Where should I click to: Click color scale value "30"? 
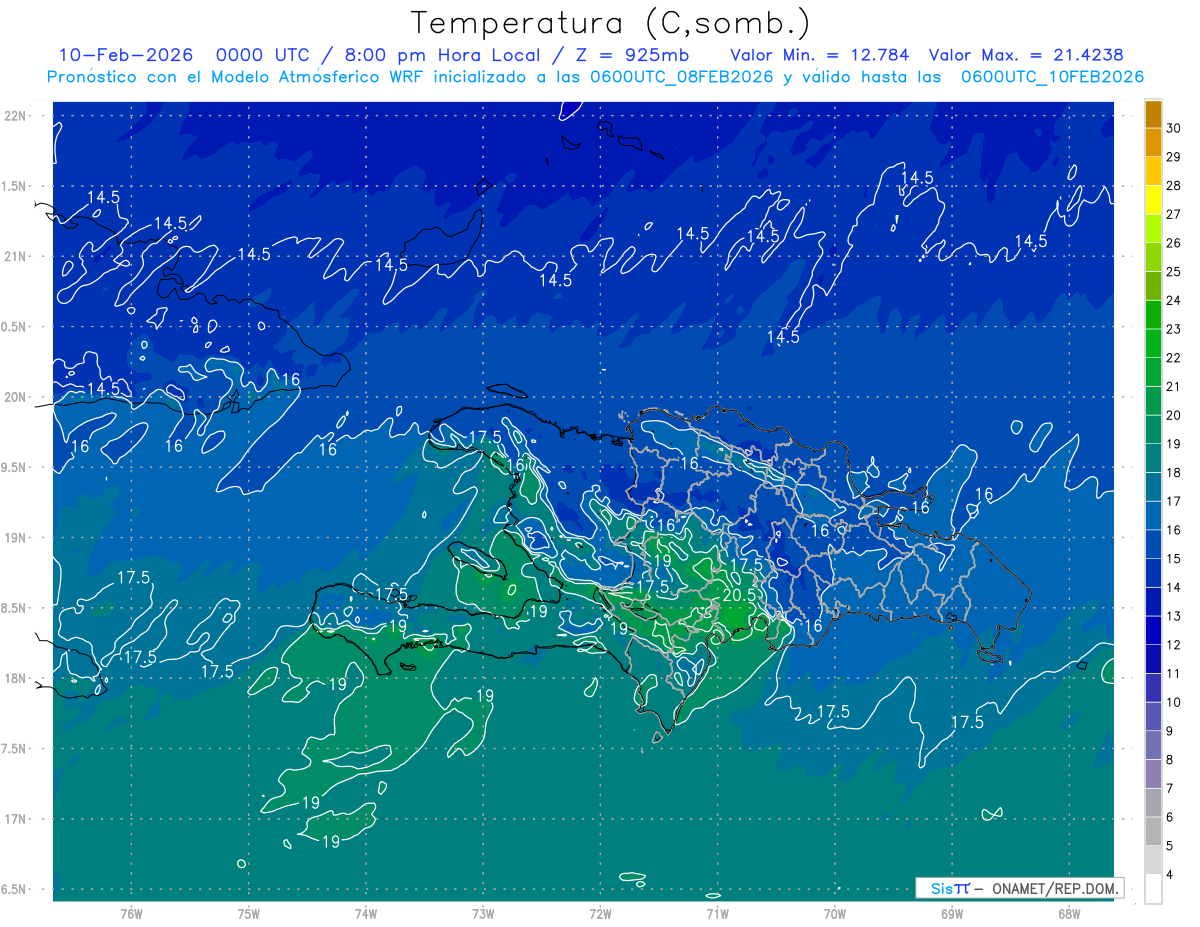coord(1174,128)
